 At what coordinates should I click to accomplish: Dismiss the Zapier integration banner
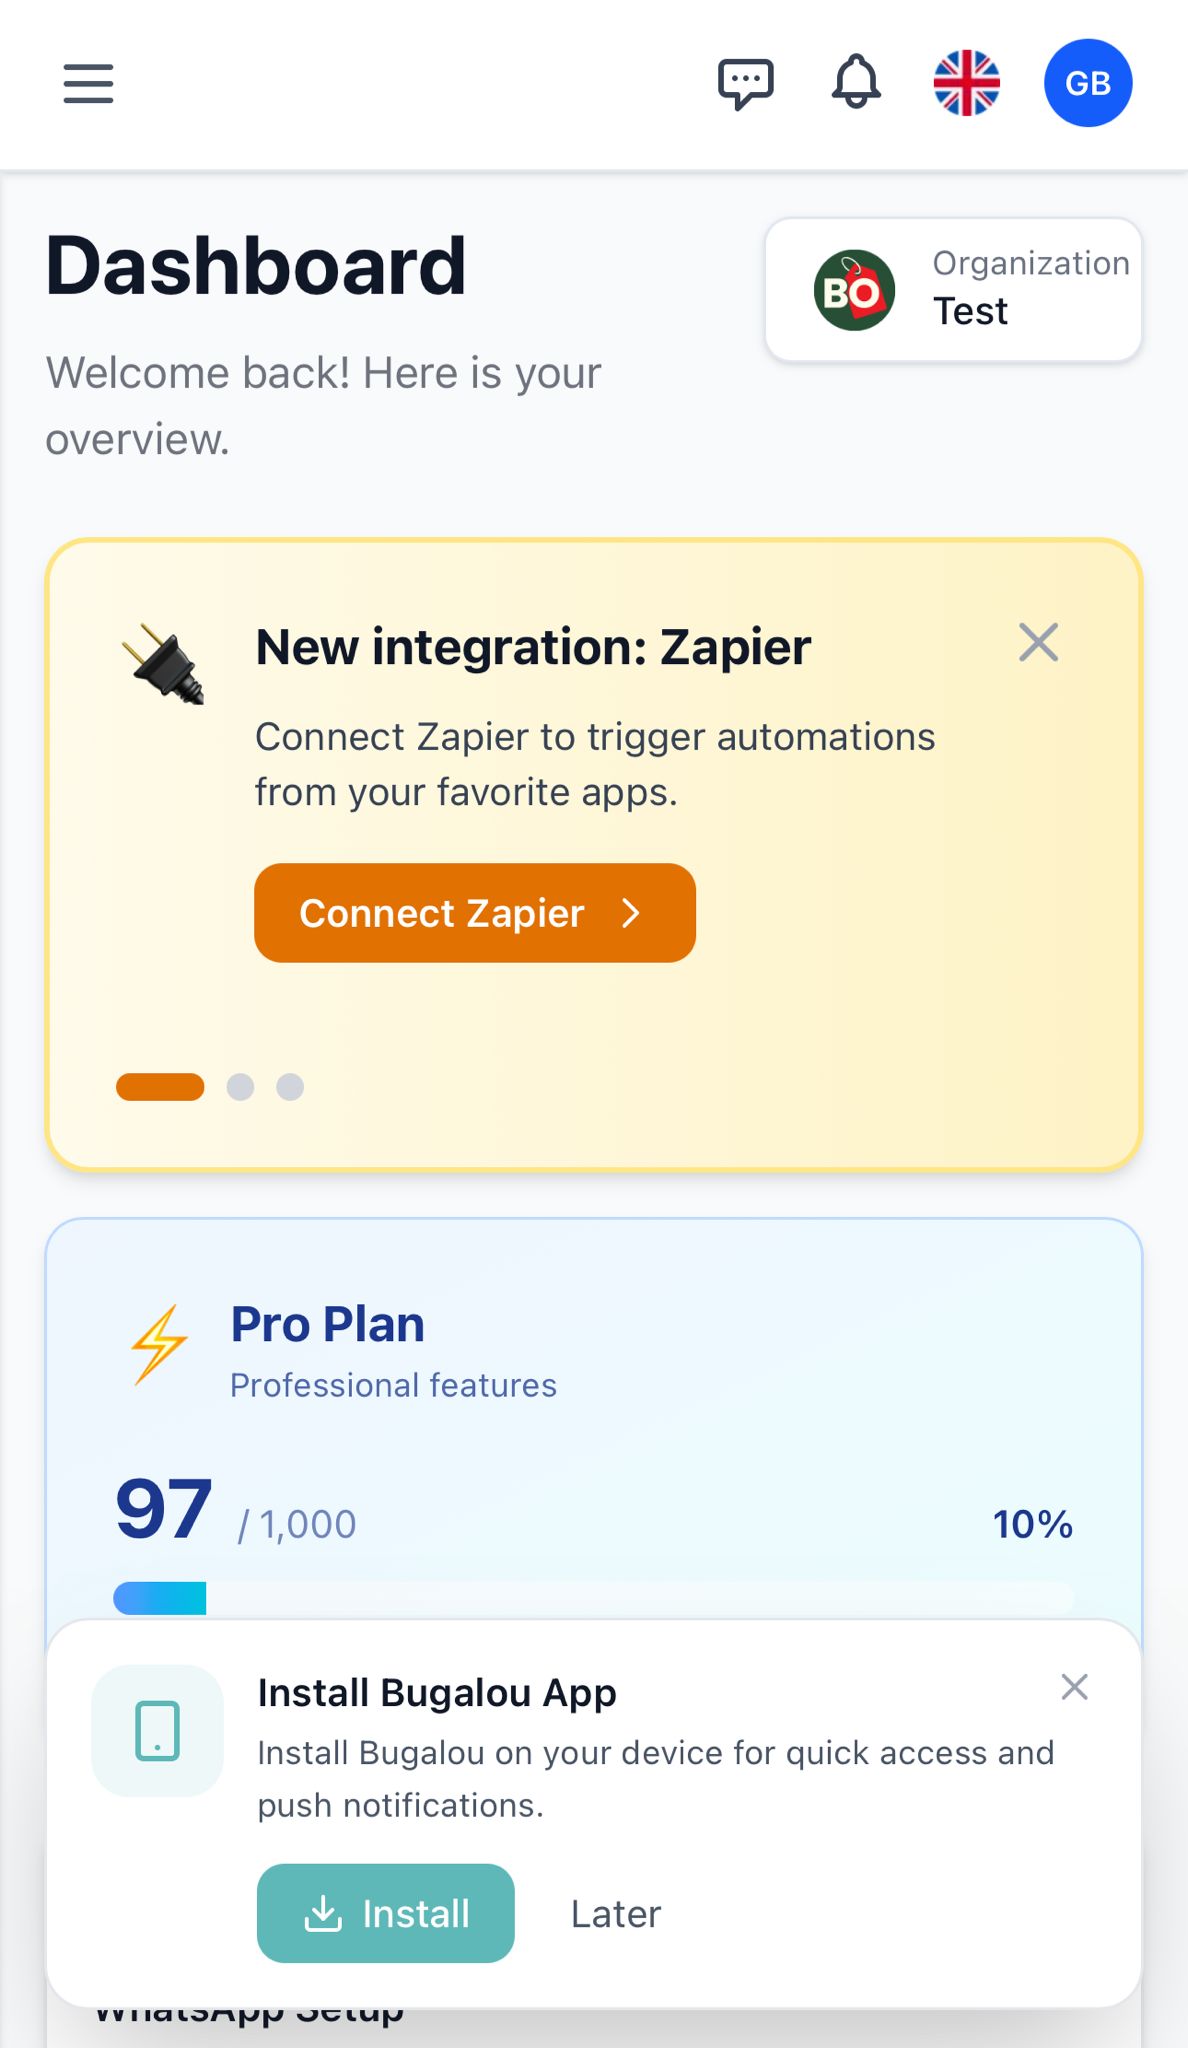click(1038, 643)
